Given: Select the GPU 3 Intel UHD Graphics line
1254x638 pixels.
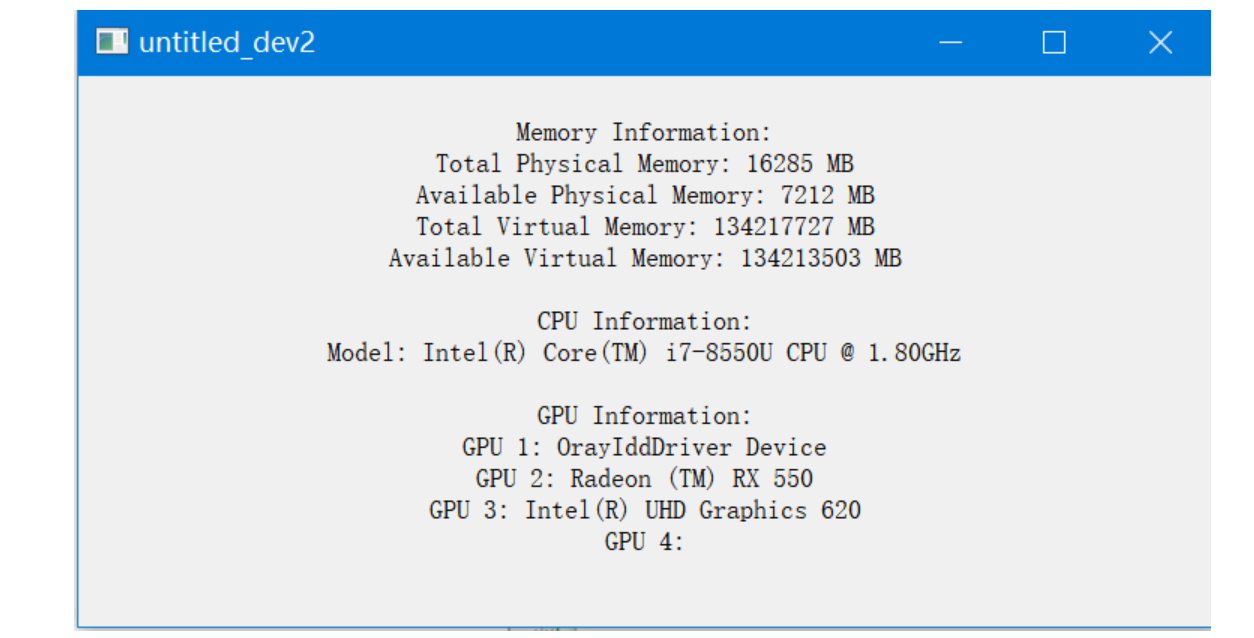Looking at the screenshot, I should 644,510.
